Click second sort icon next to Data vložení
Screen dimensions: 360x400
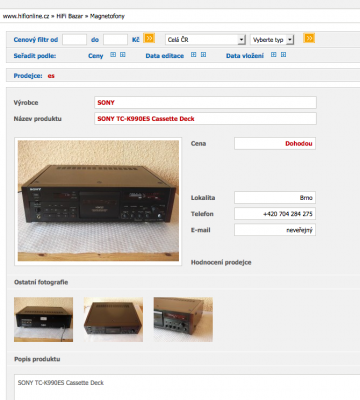283,55
